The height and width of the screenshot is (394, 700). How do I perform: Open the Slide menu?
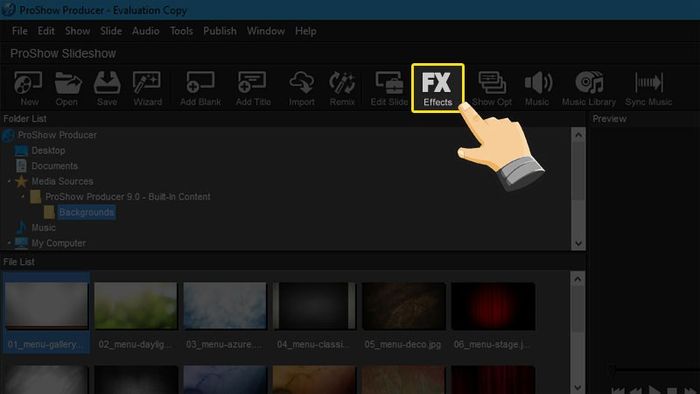(111, 31)
